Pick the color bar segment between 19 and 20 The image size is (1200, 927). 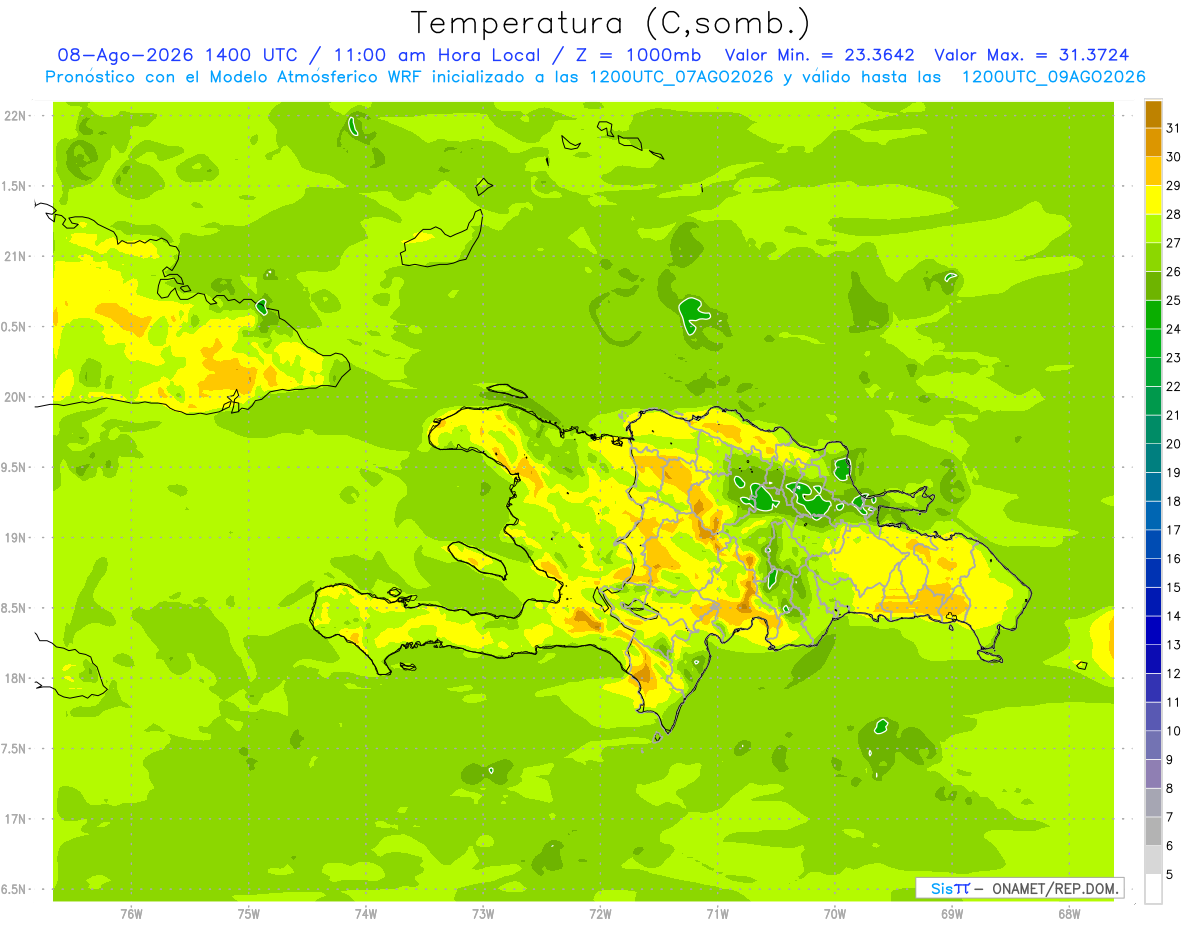(x=1153, y=458)
